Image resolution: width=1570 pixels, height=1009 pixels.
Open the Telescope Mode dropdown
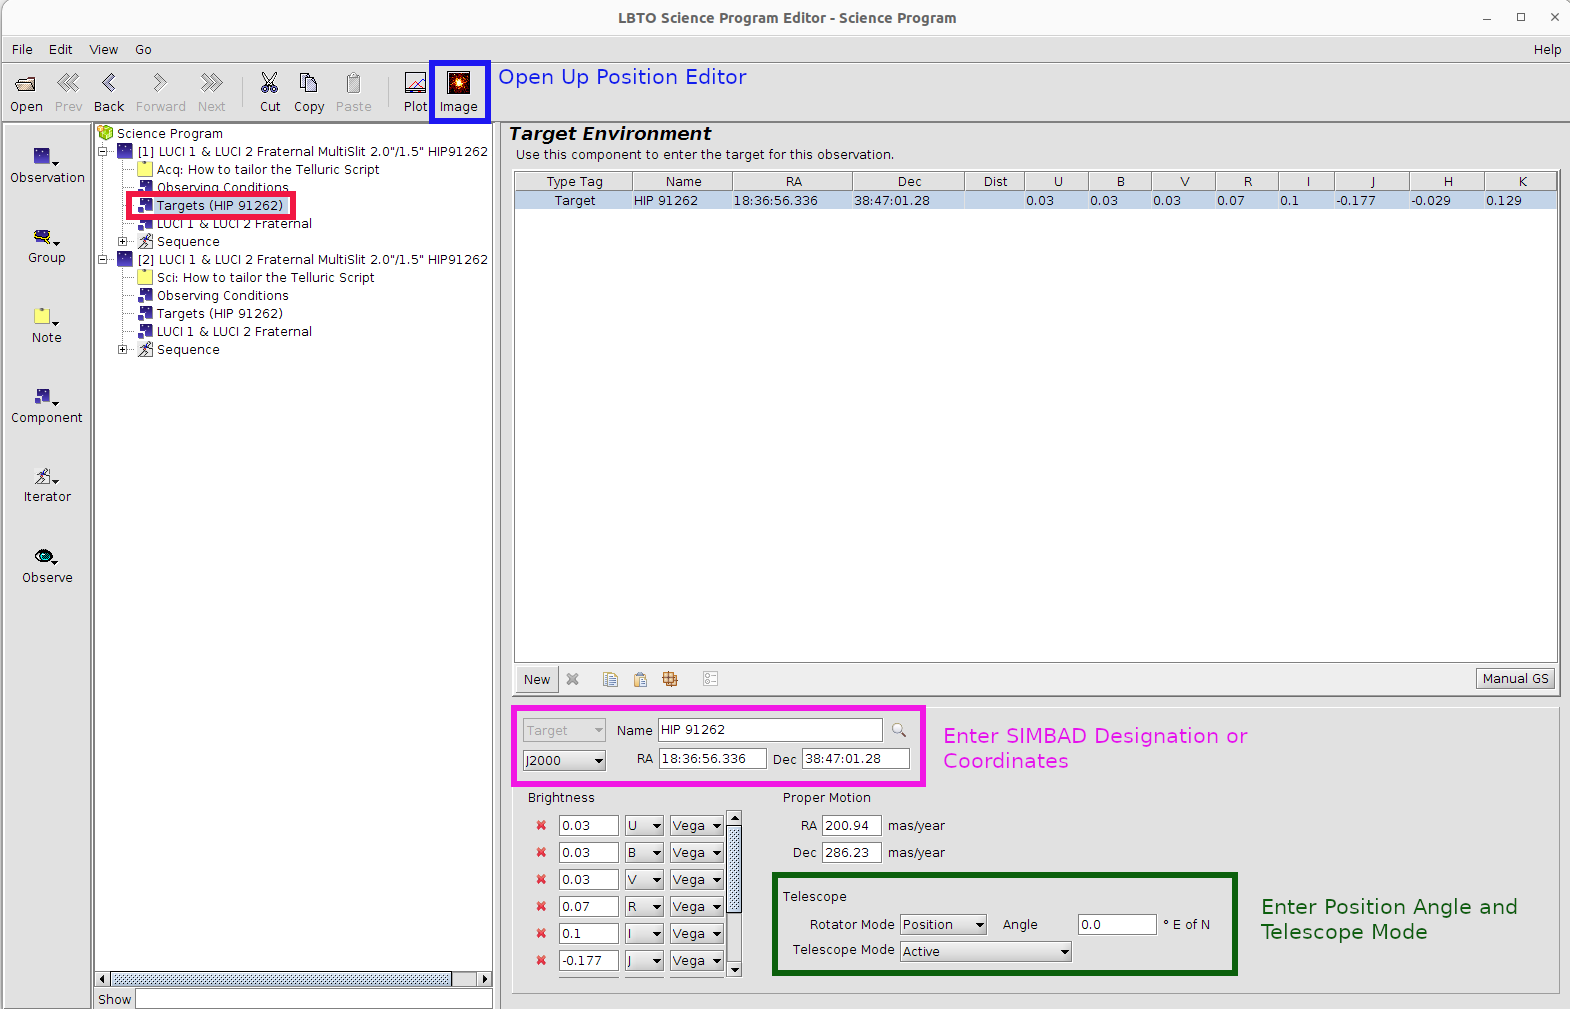tap(985, 952)
